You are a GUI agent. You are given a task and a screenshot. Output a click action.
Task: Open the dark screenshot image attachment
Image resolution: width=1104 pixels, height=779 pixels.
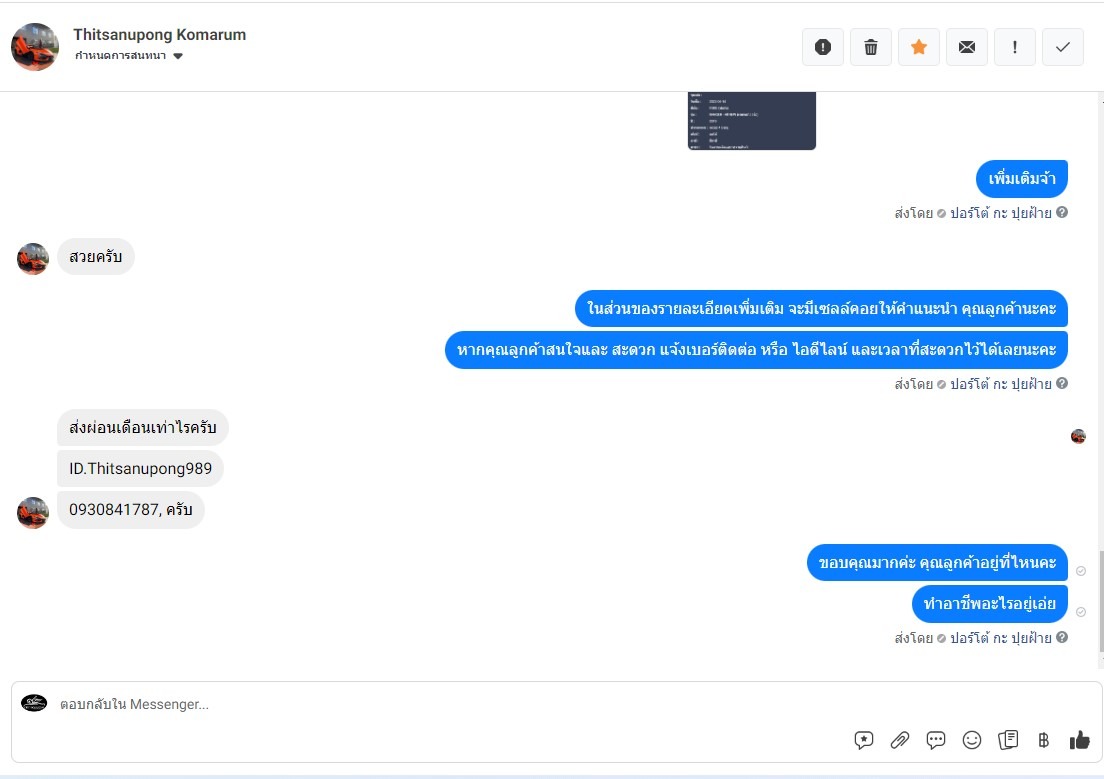pyautogui.click(x=751, y=120)
